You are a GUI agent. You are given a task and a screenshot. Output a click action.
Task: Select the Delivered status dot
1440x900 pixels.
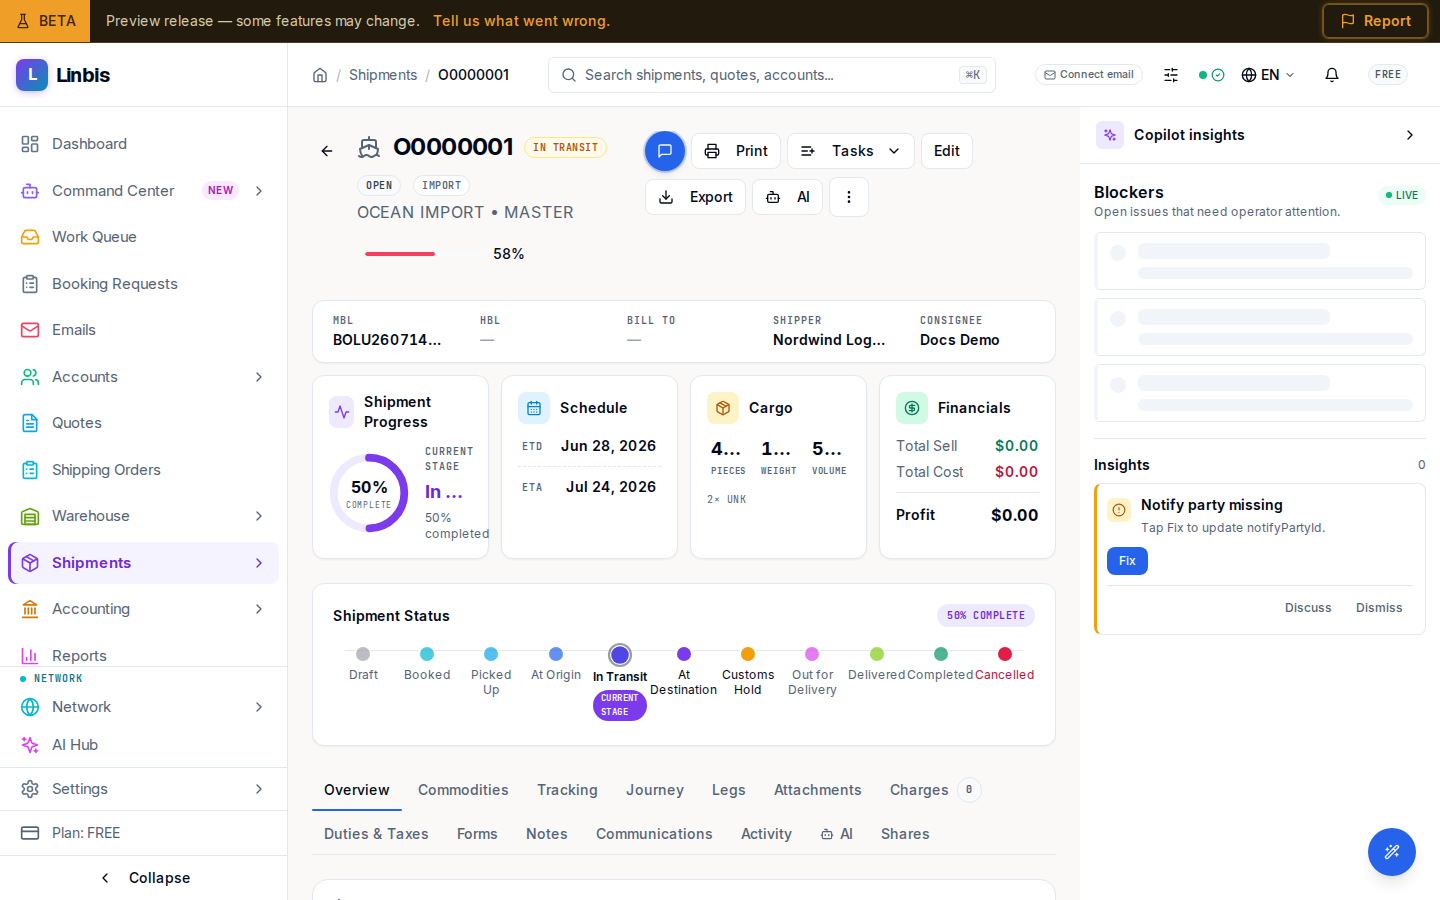coord(877,654)
